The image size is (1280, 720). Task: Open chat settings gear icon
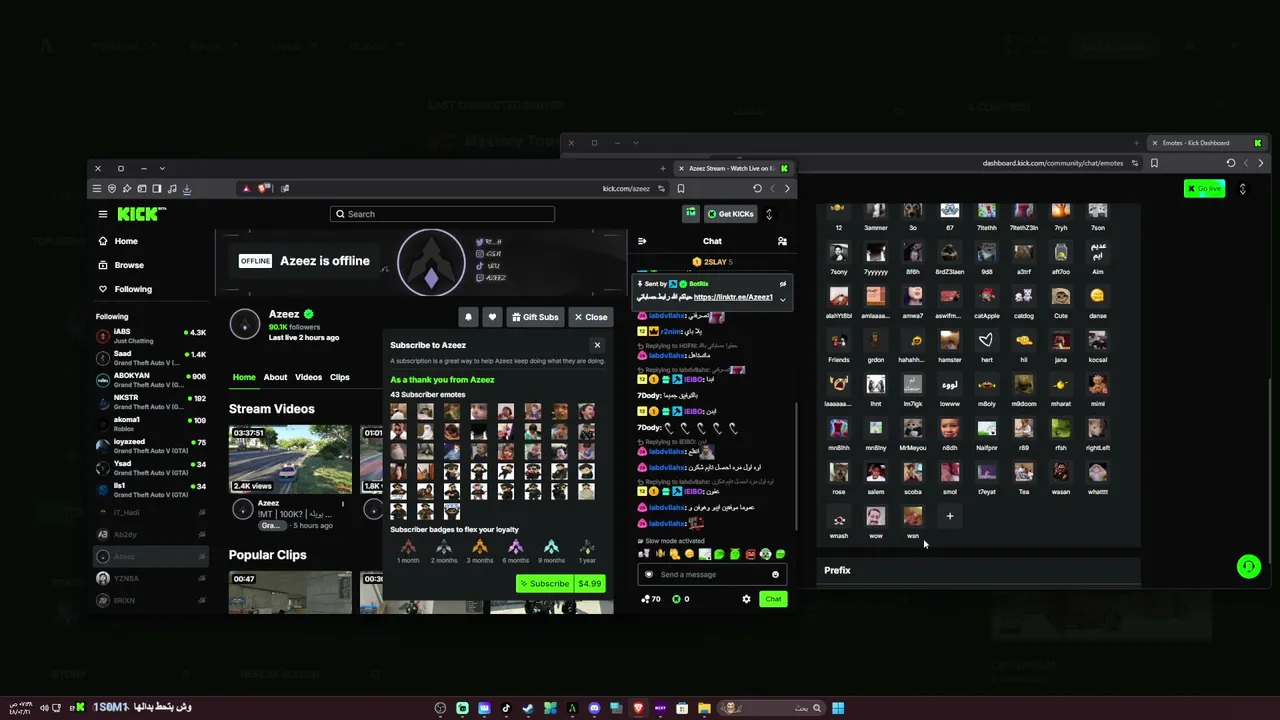coord(746,599)
